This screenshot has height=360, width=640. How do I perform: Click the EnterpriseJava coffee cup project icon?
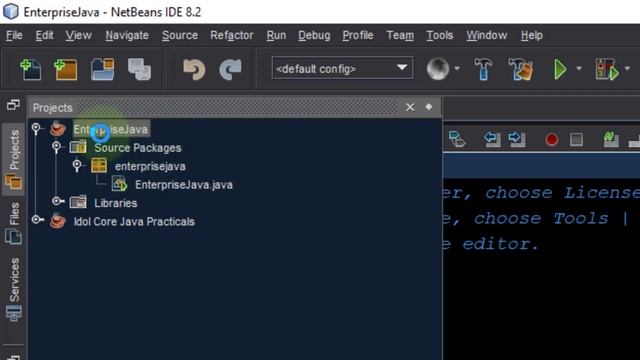(58, 129)
